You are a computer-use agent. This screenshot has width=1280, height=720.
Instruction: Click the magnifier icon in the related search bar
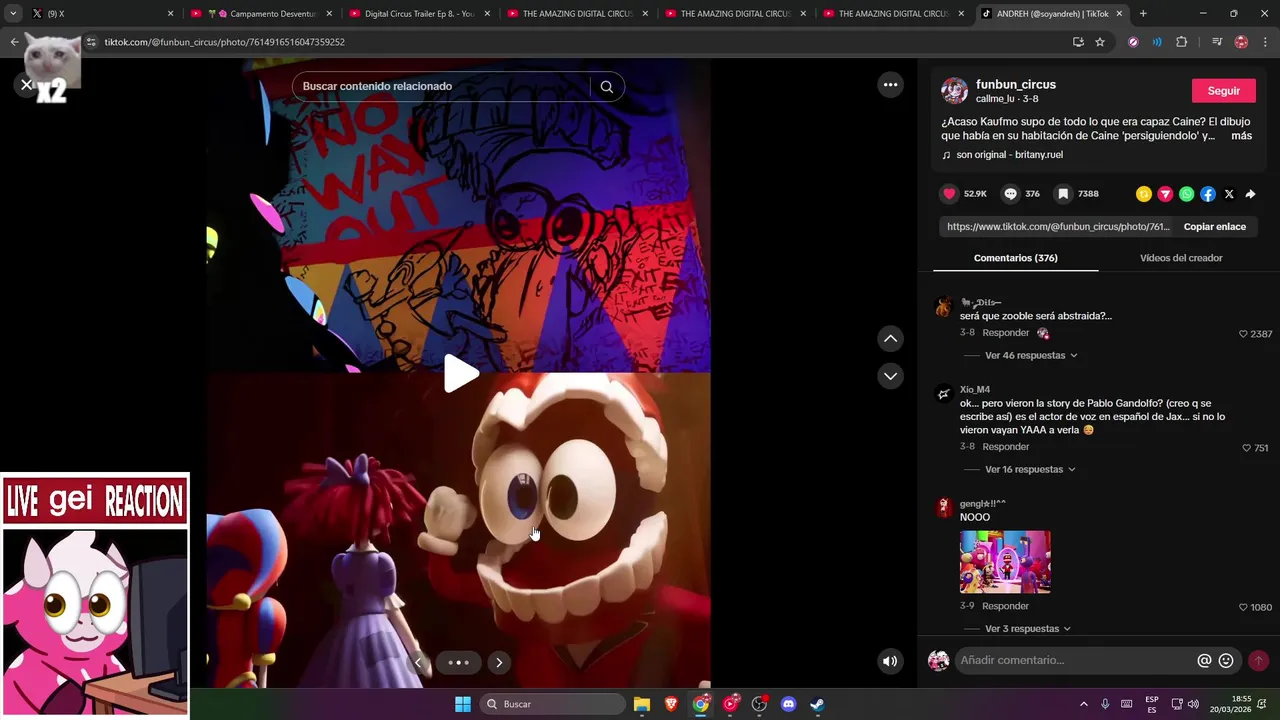(x=606, y=87)
